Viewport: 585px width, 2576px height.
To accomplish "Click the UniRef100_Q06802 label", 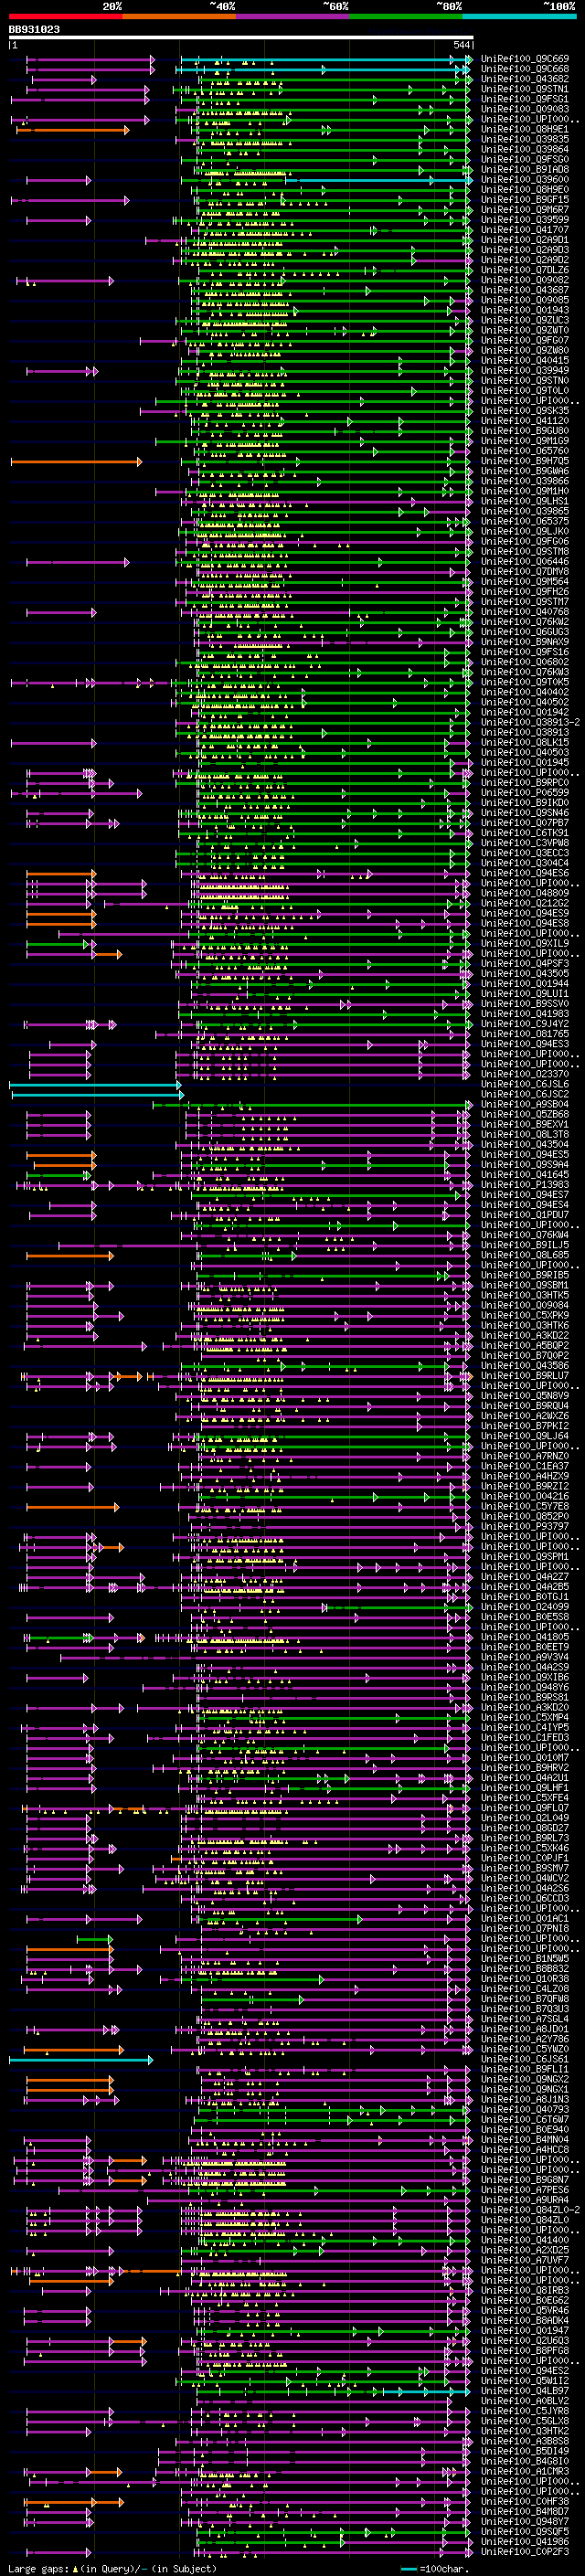I will [524, 662].
